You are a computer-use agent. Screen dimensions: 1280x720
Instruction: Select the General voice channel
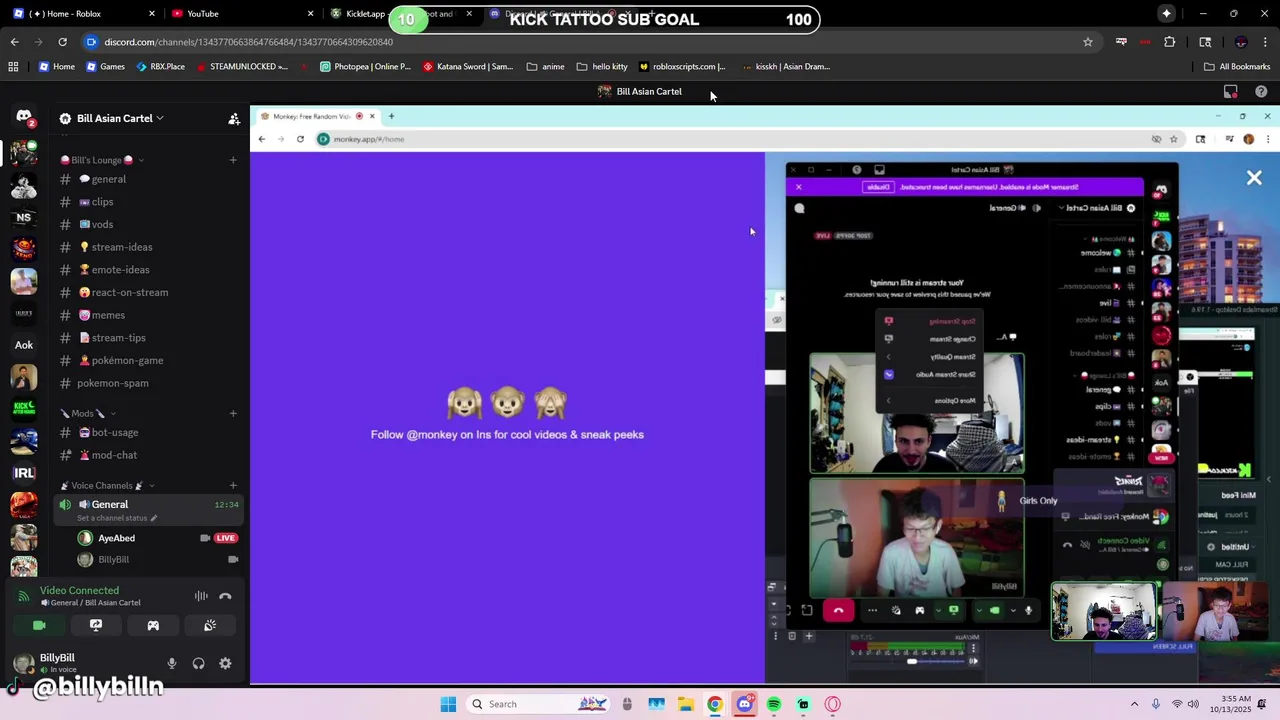click(150, 509)
